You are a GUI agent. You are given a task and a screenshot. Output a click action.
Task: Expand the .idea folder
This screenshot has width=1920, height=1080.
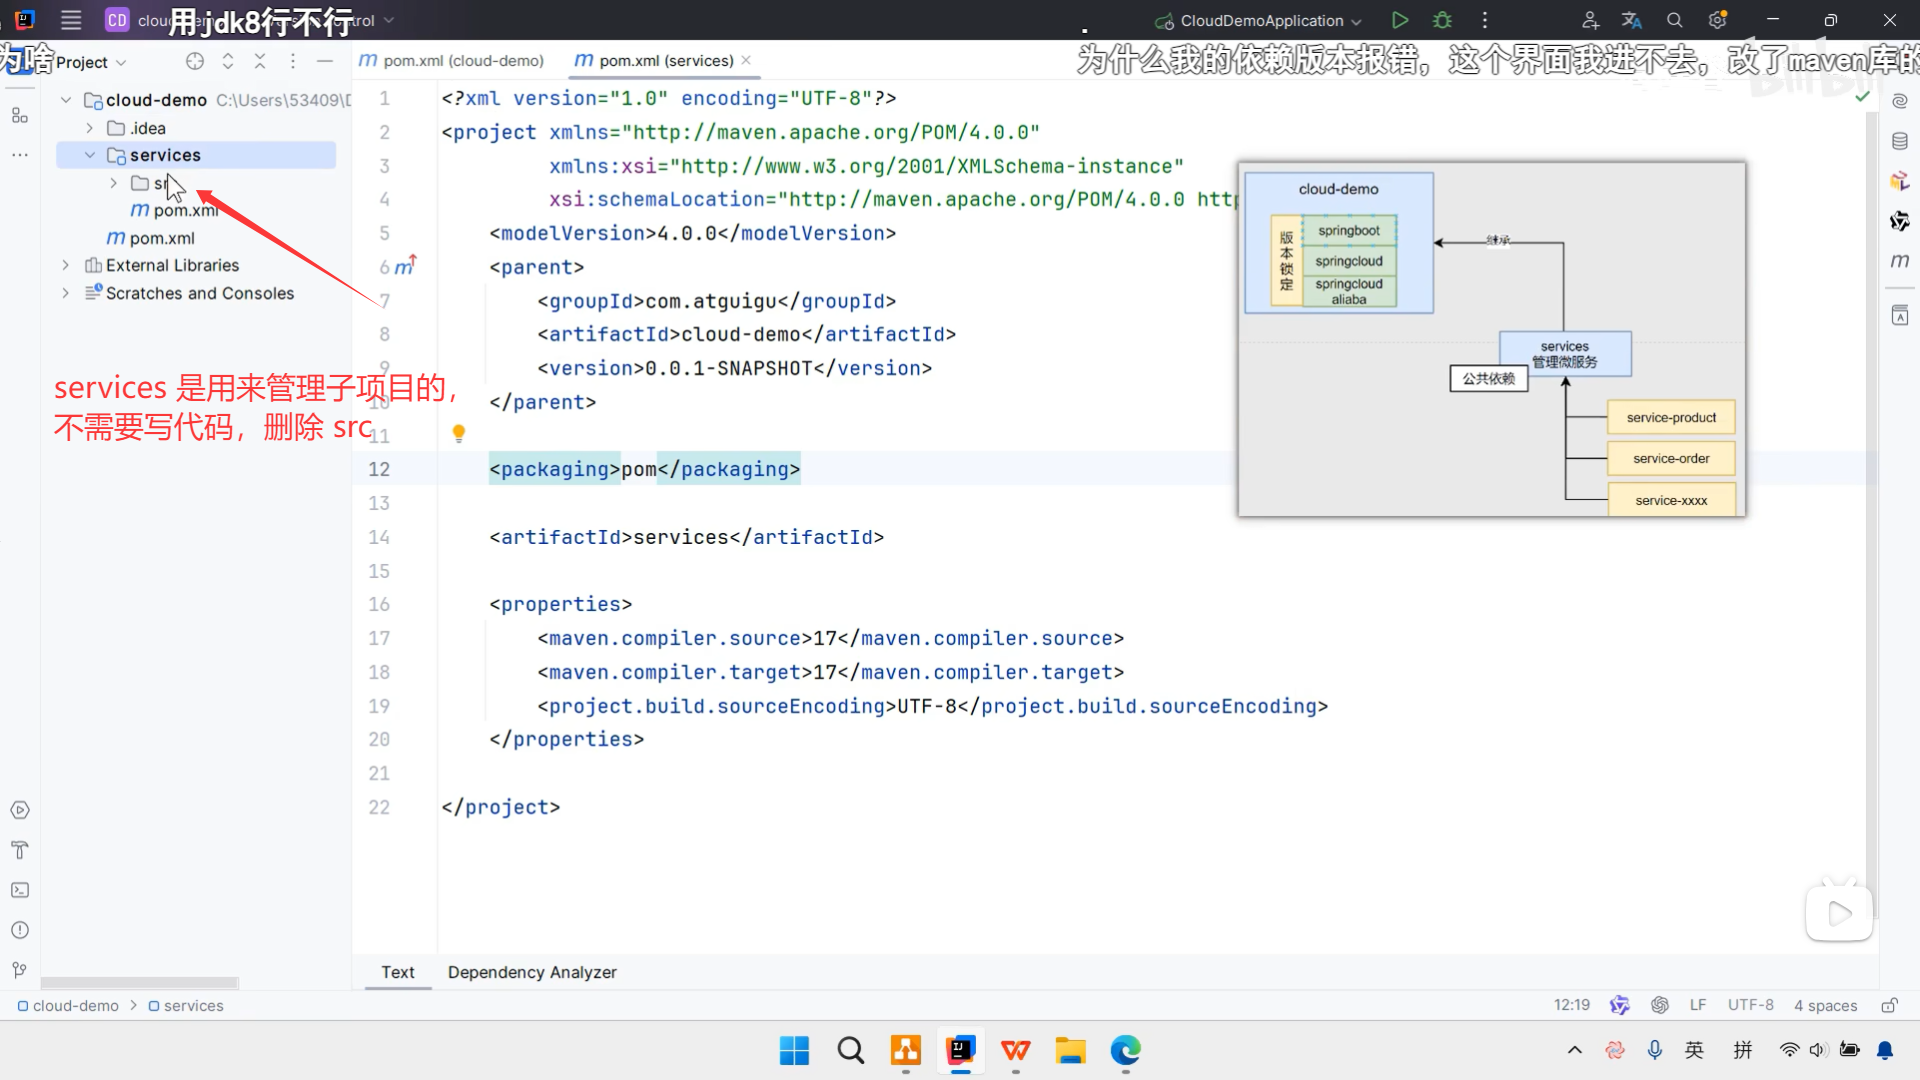pyautogui.click(x=90, y=128)
